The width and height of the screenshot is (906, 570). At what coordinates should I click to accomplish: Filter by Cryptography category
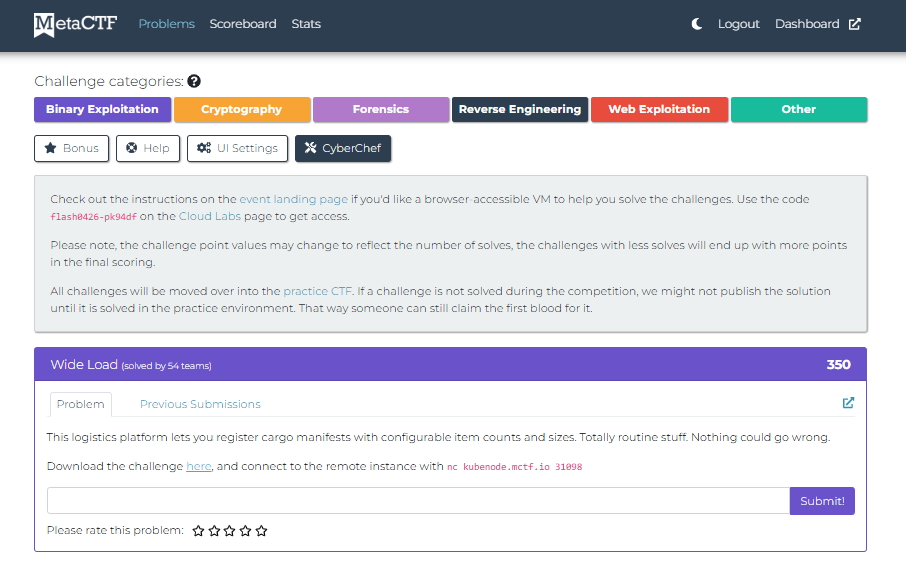[242, 109]
